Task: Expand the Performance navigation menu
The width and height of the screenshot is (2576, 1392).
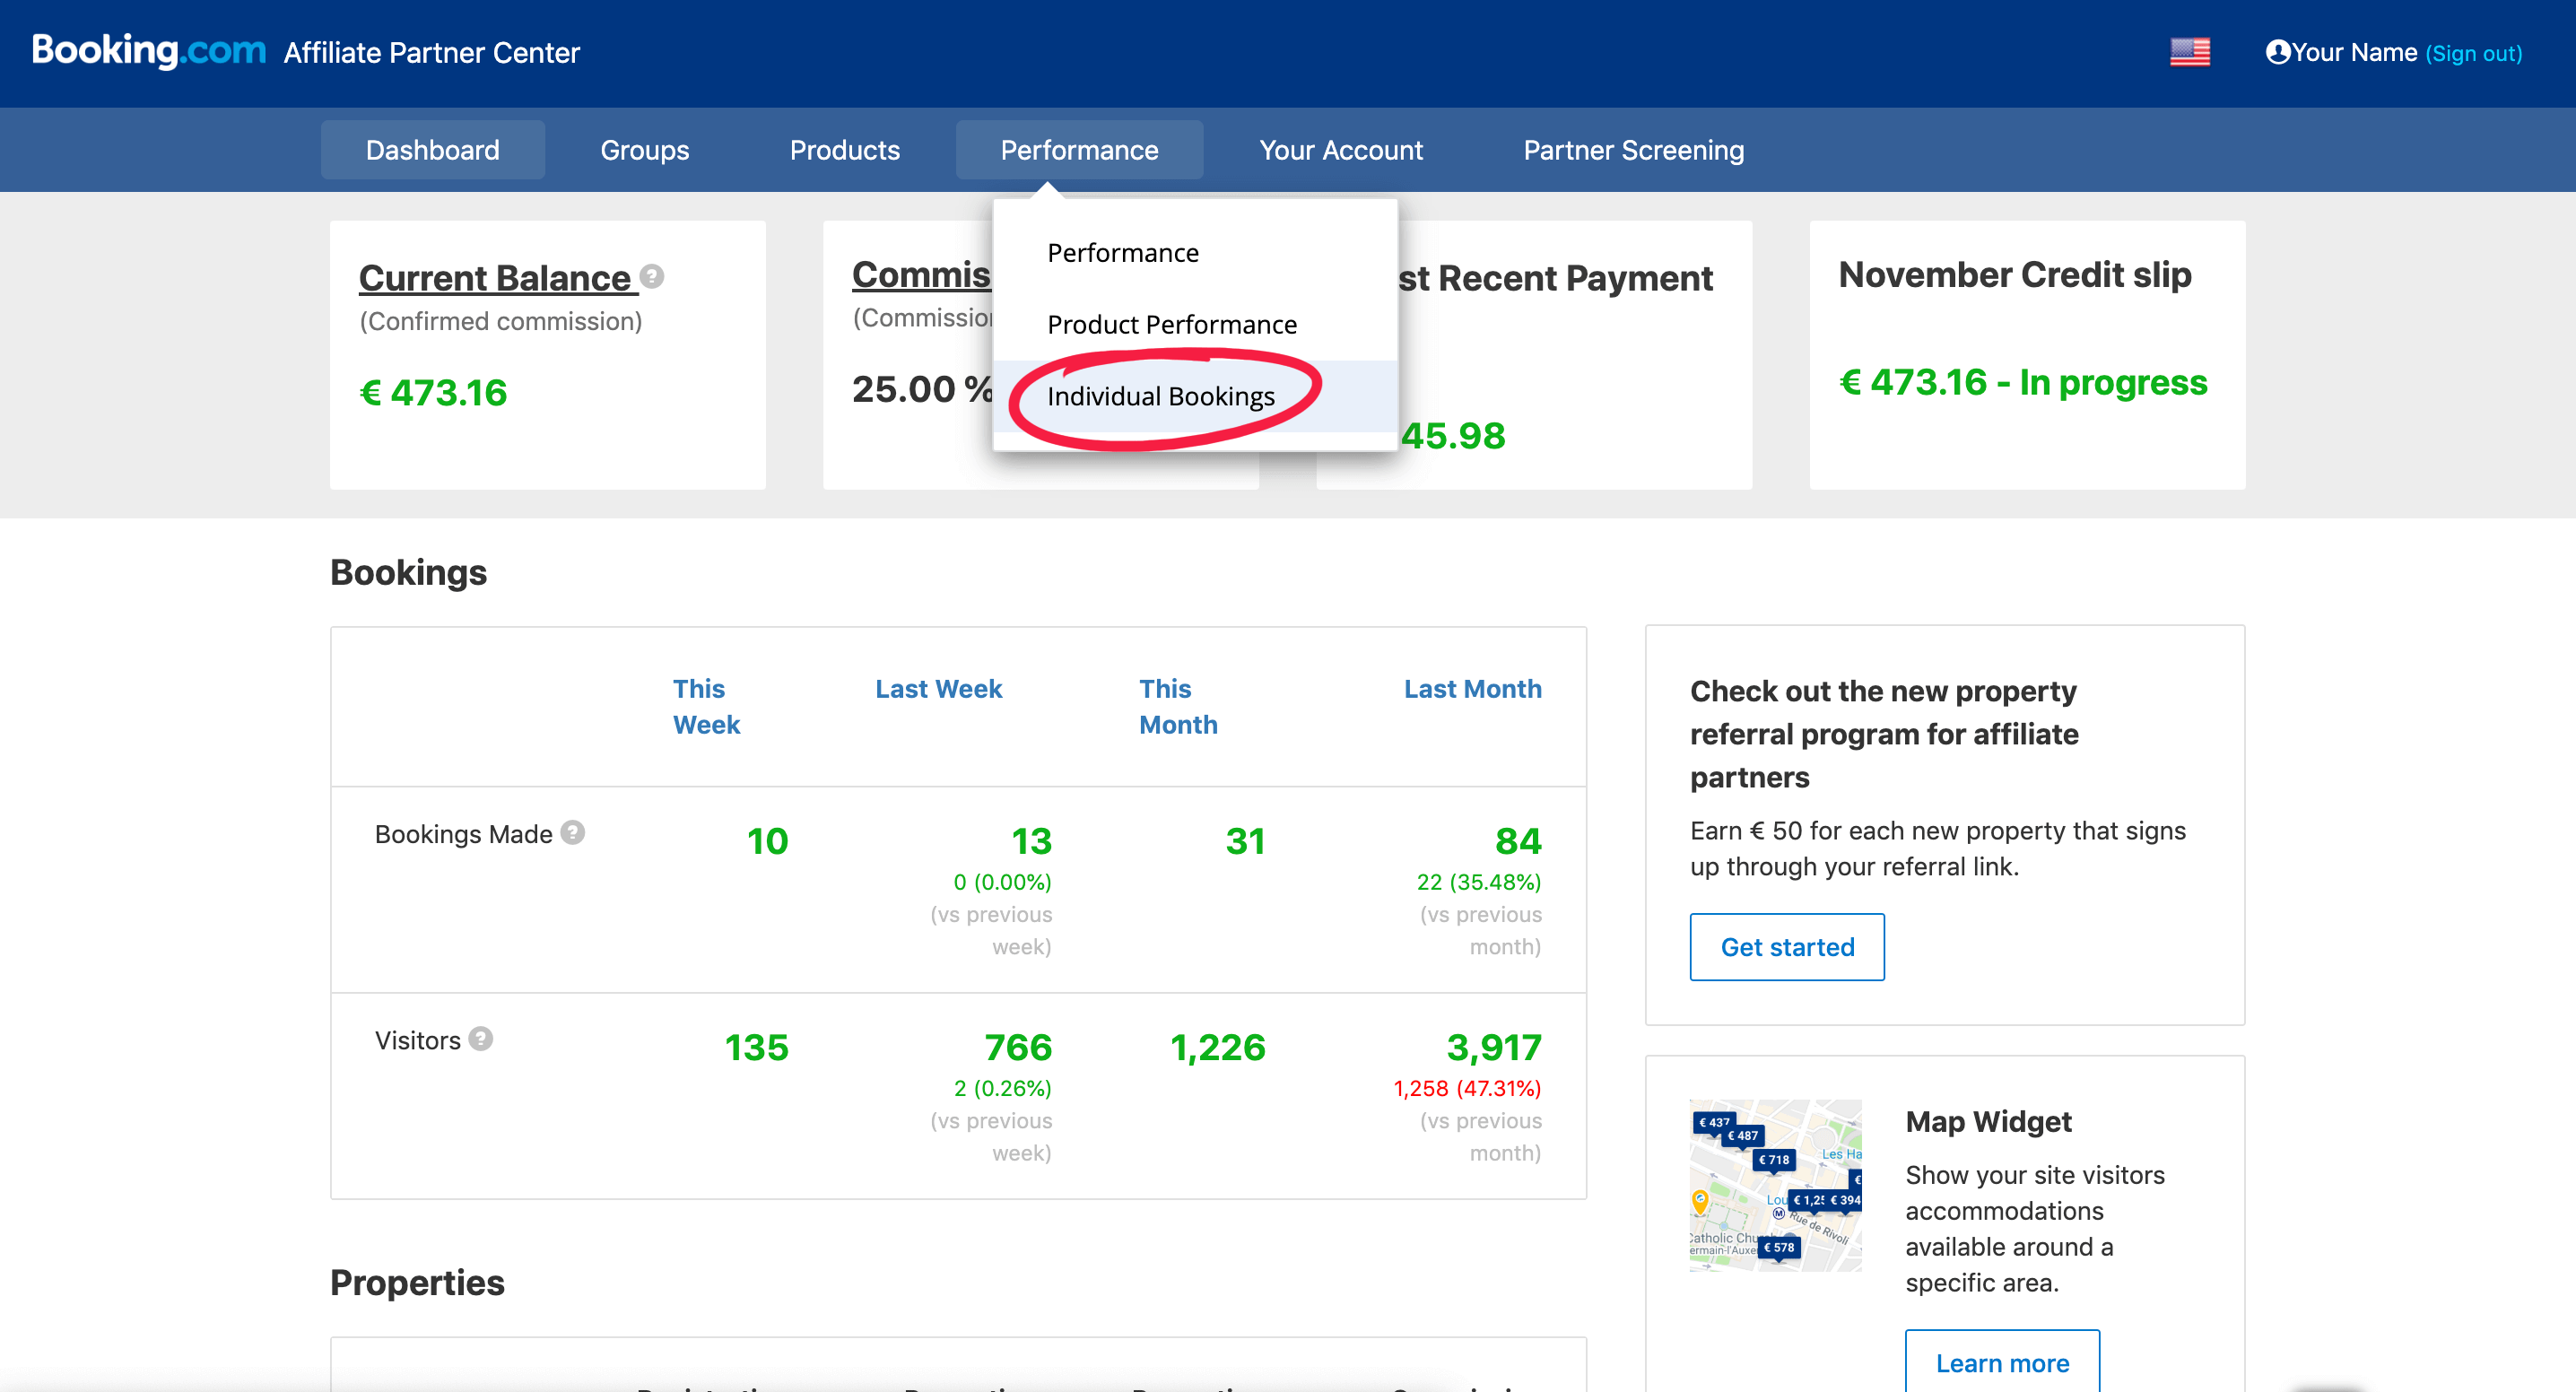Action: point(1079,150)
